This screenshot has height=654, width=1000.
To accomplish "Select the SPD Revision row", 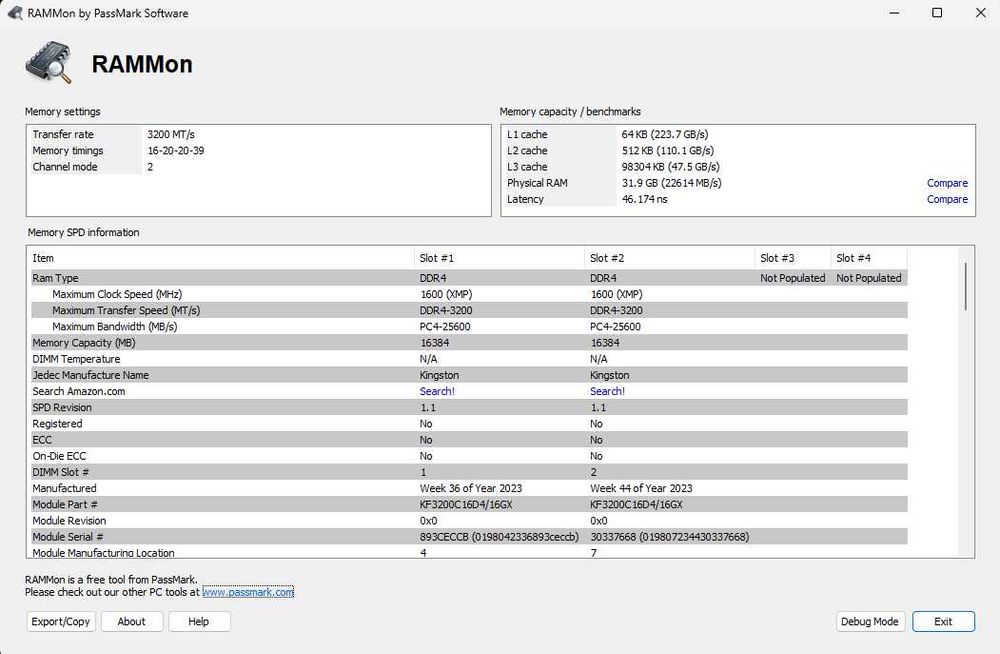I will click(x=469, y=407).
